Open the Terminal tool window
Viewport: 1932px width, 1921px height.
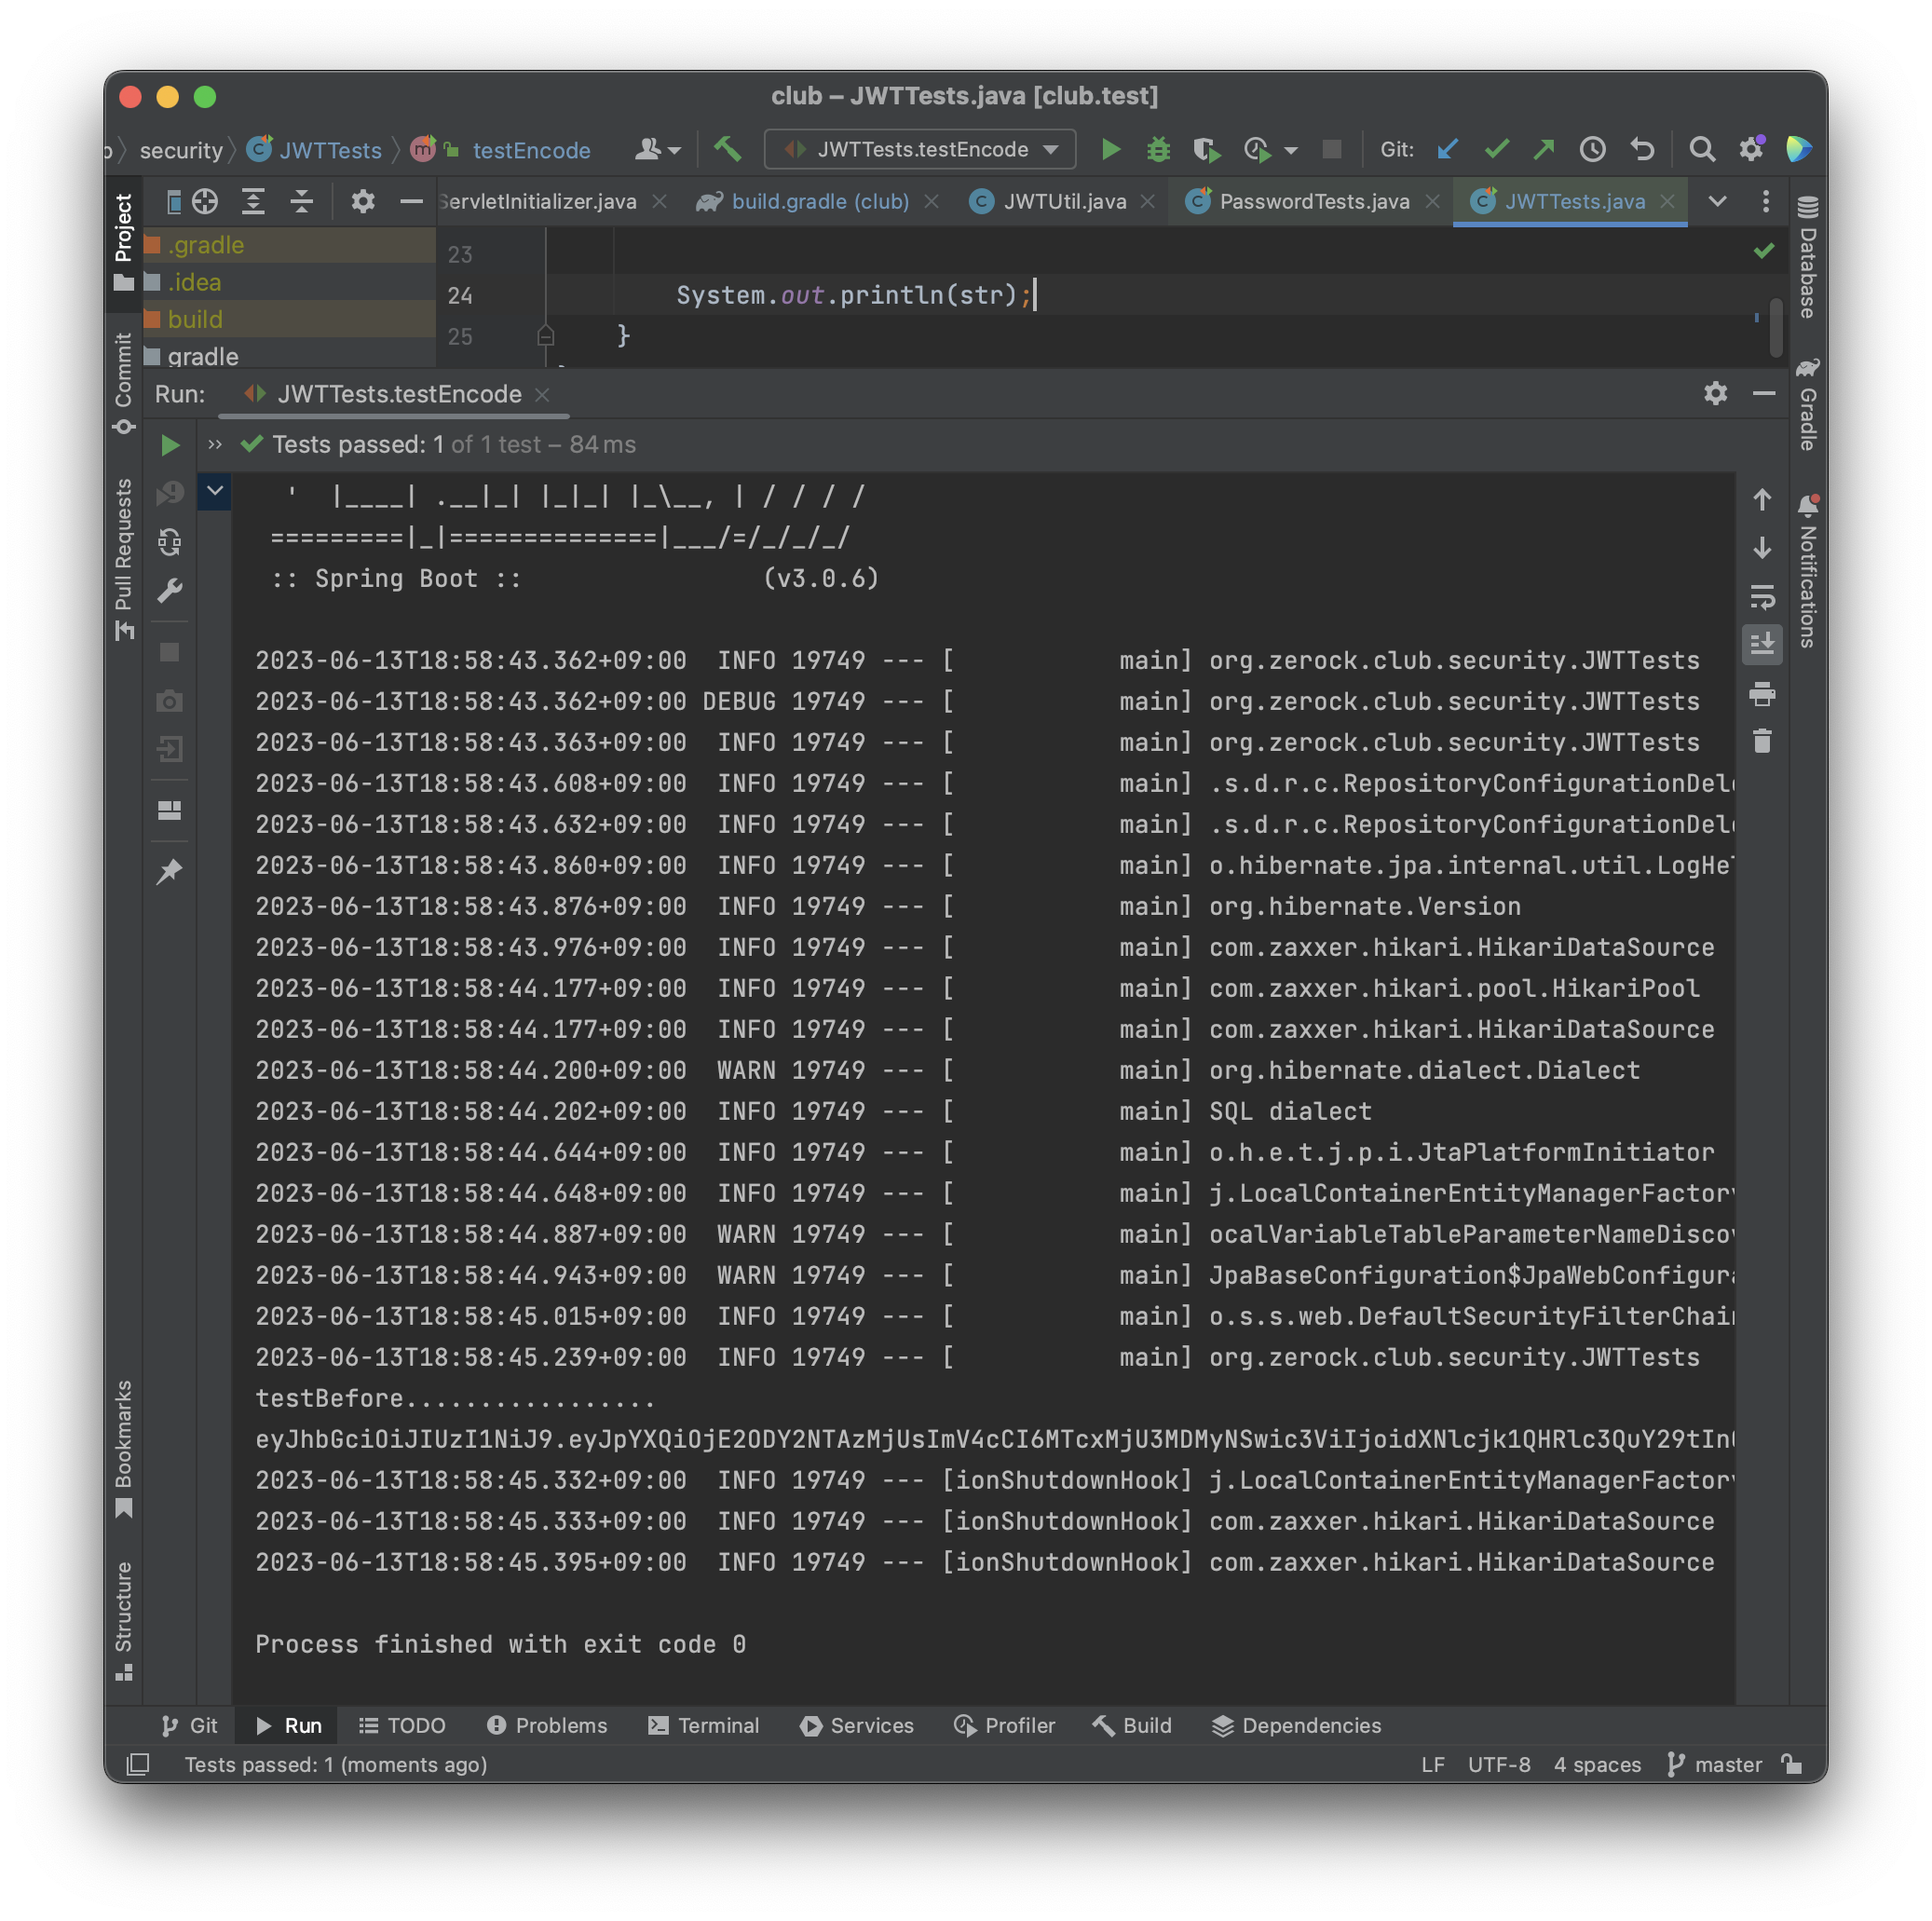click(x=704, y=1726)
